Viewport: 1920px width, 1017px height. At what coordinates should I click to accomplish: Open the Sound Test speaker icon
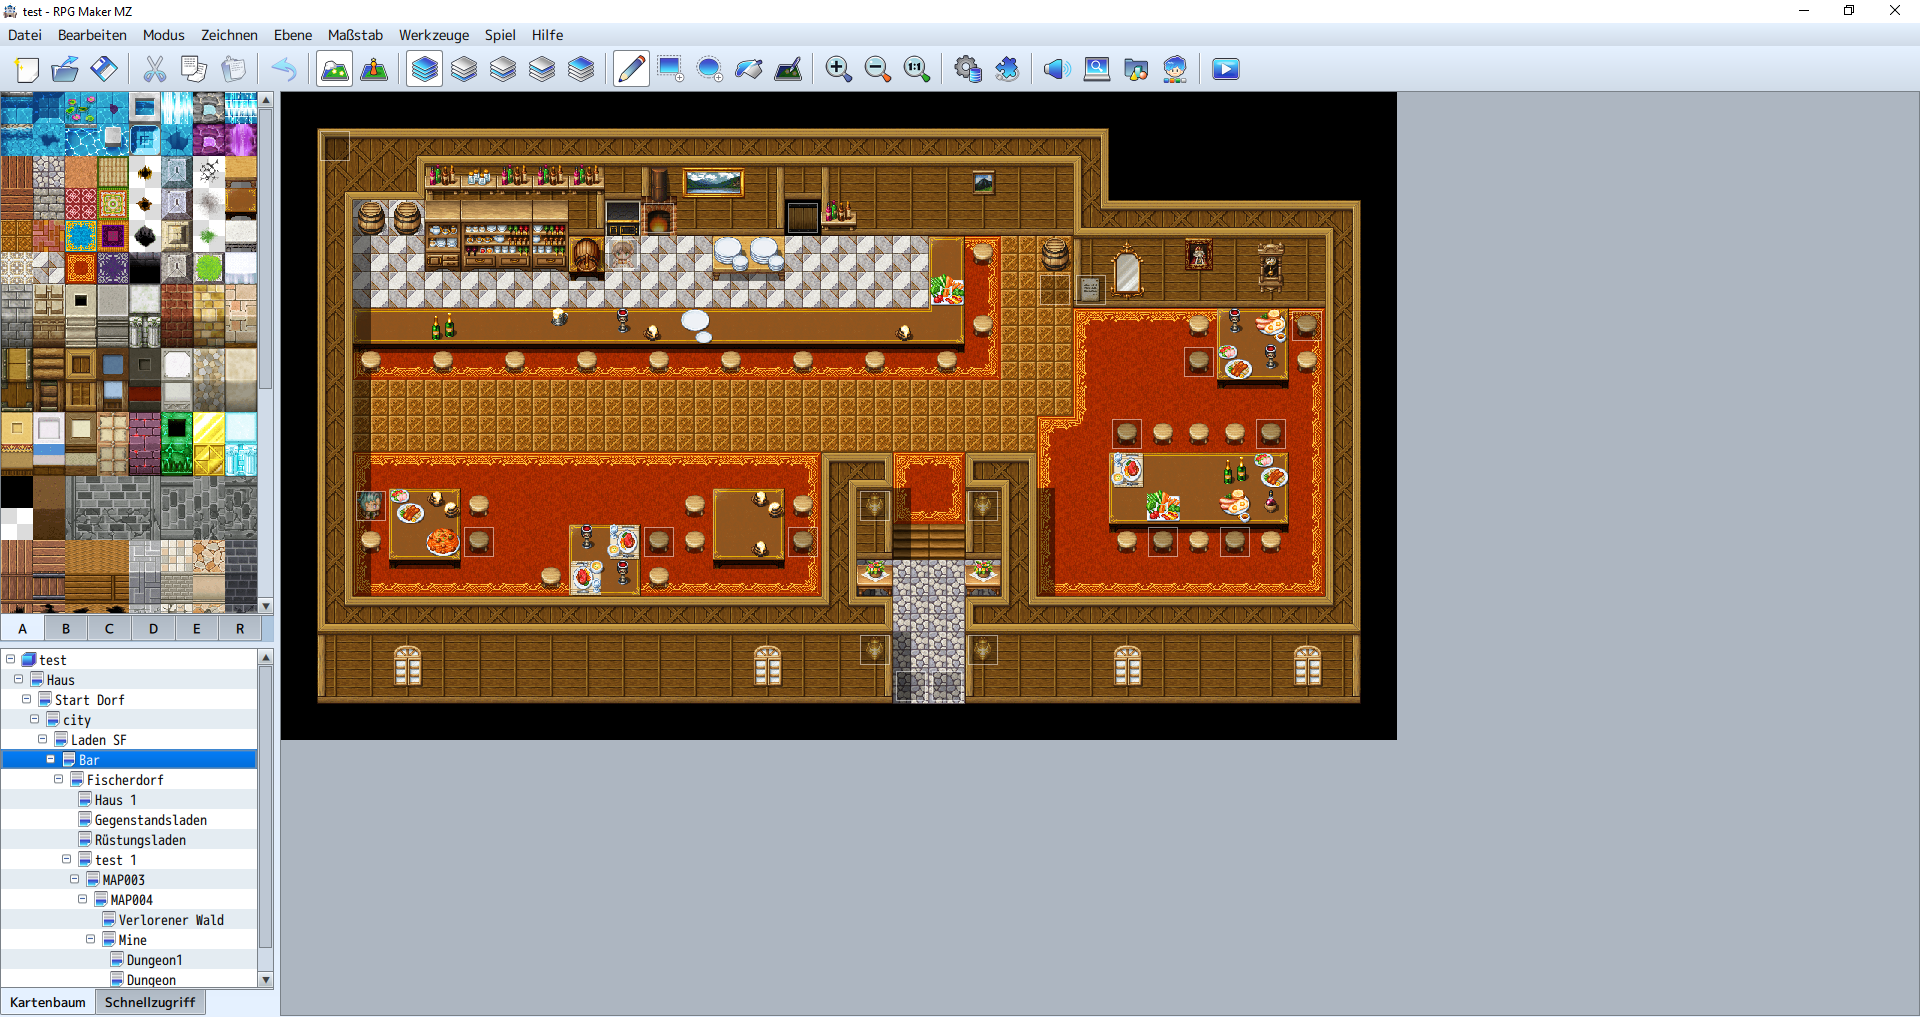[x=1056, y=69]
